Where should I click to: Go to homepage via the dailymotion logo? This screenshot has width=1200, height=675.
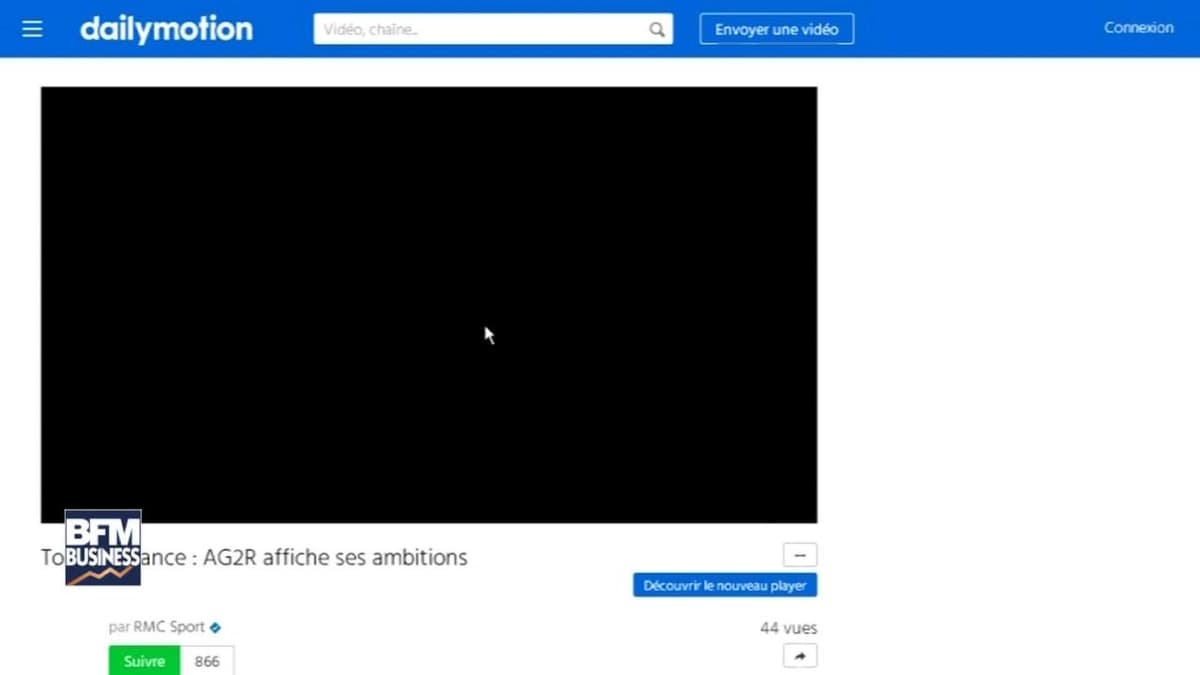(166, 29)
